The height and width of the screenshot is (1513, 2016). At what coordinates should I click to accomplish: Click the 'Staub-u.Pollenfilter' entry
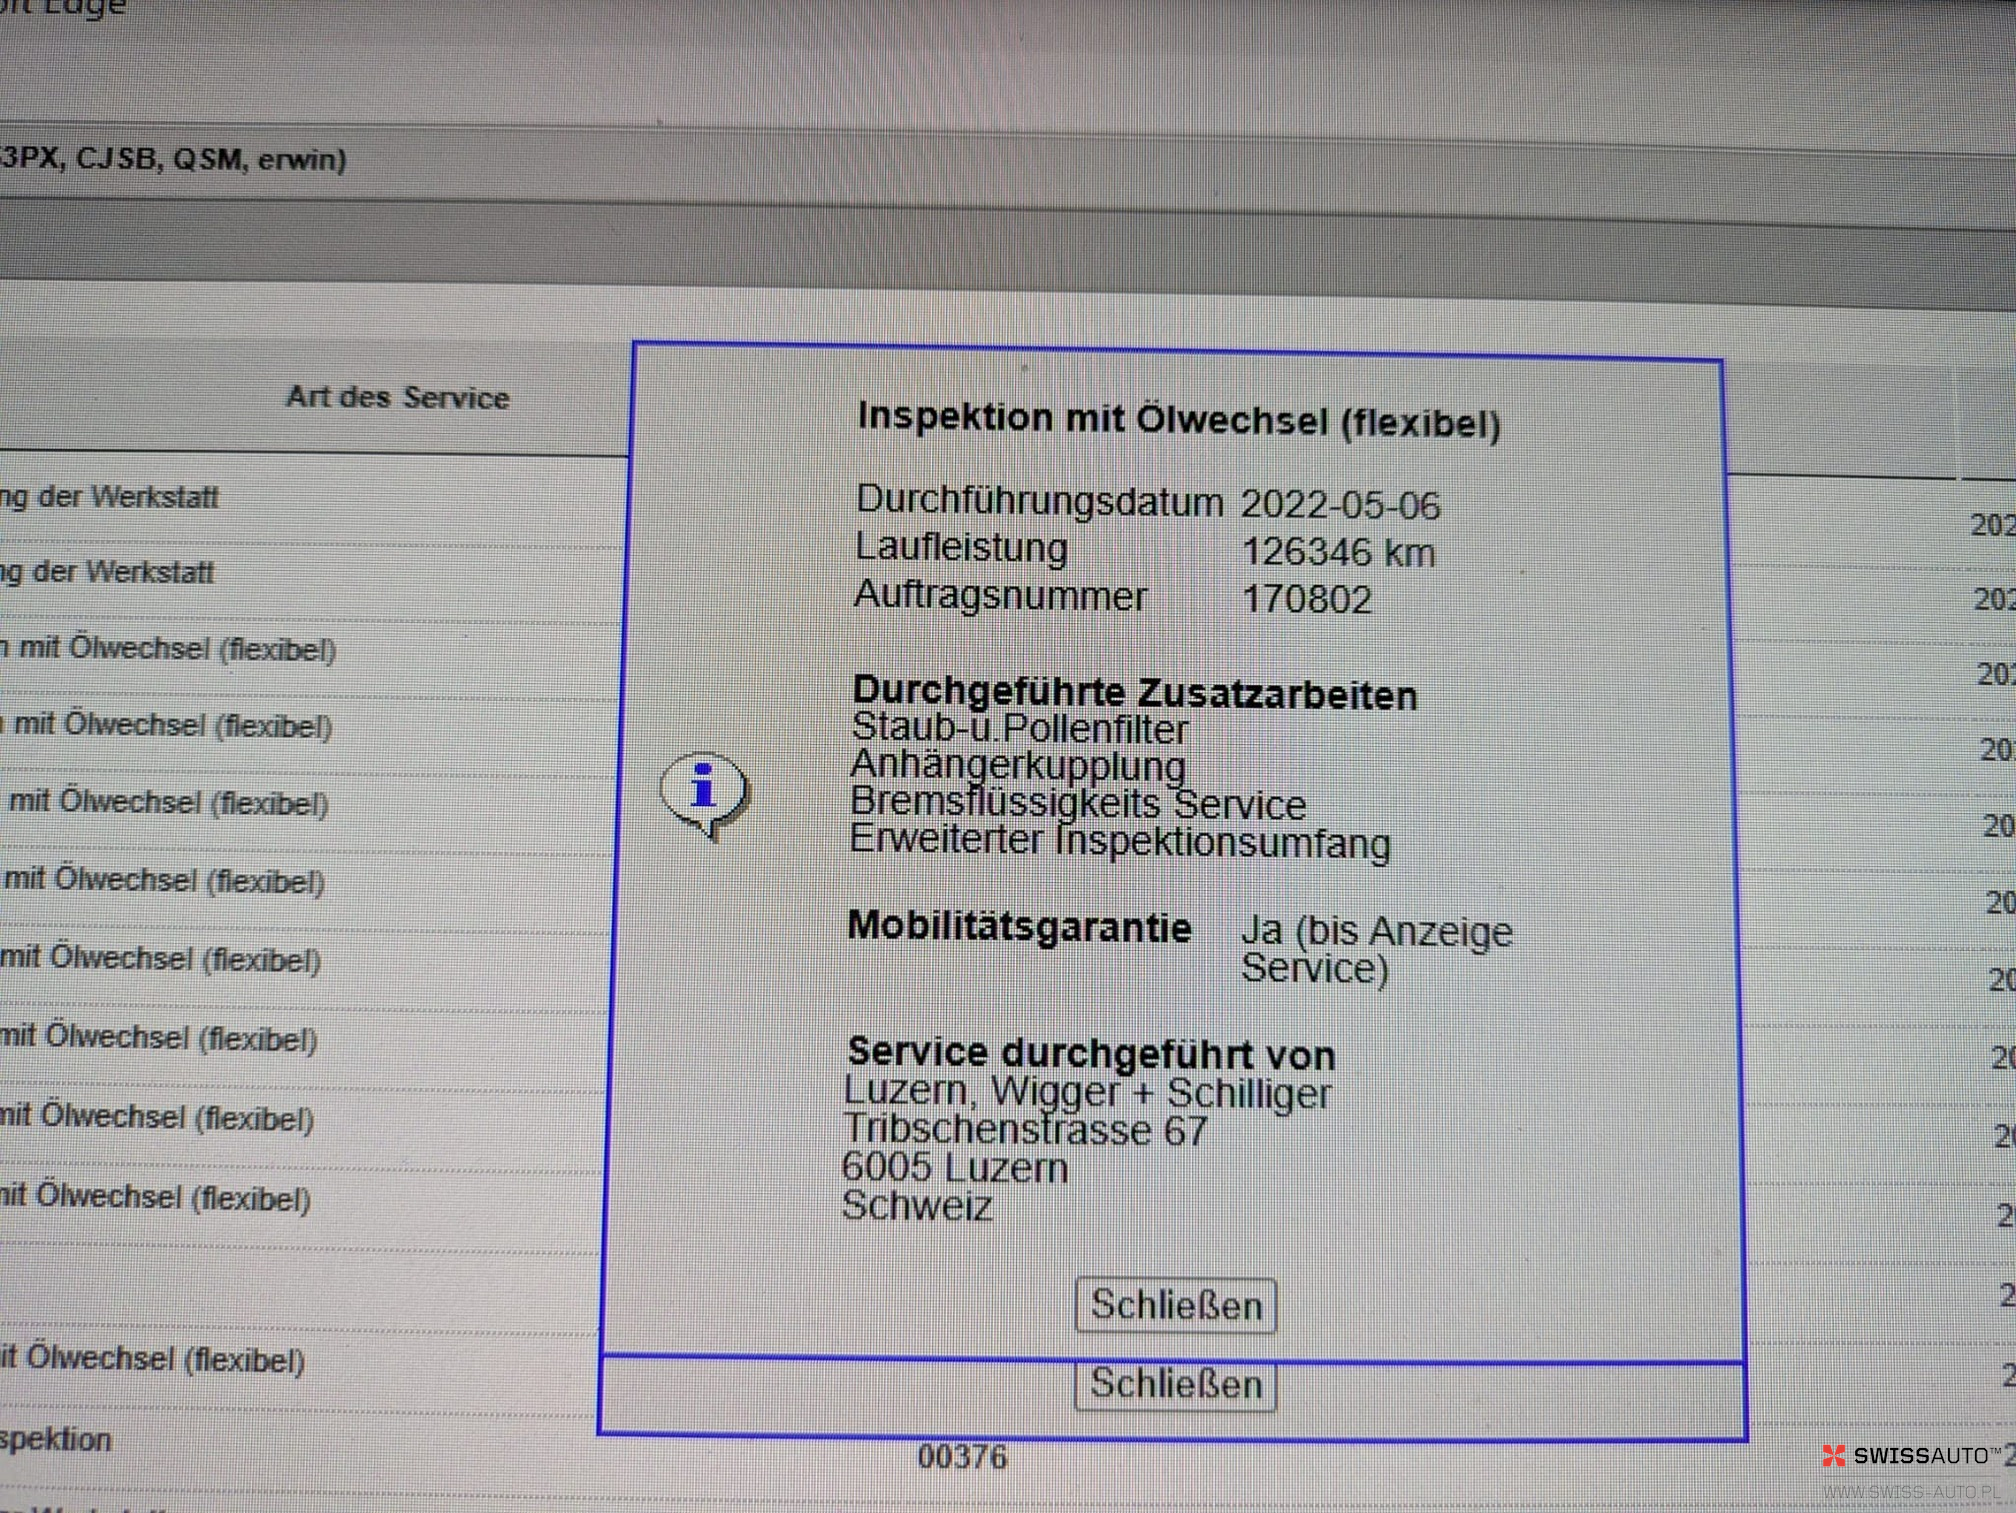[x=1019, y=729]
